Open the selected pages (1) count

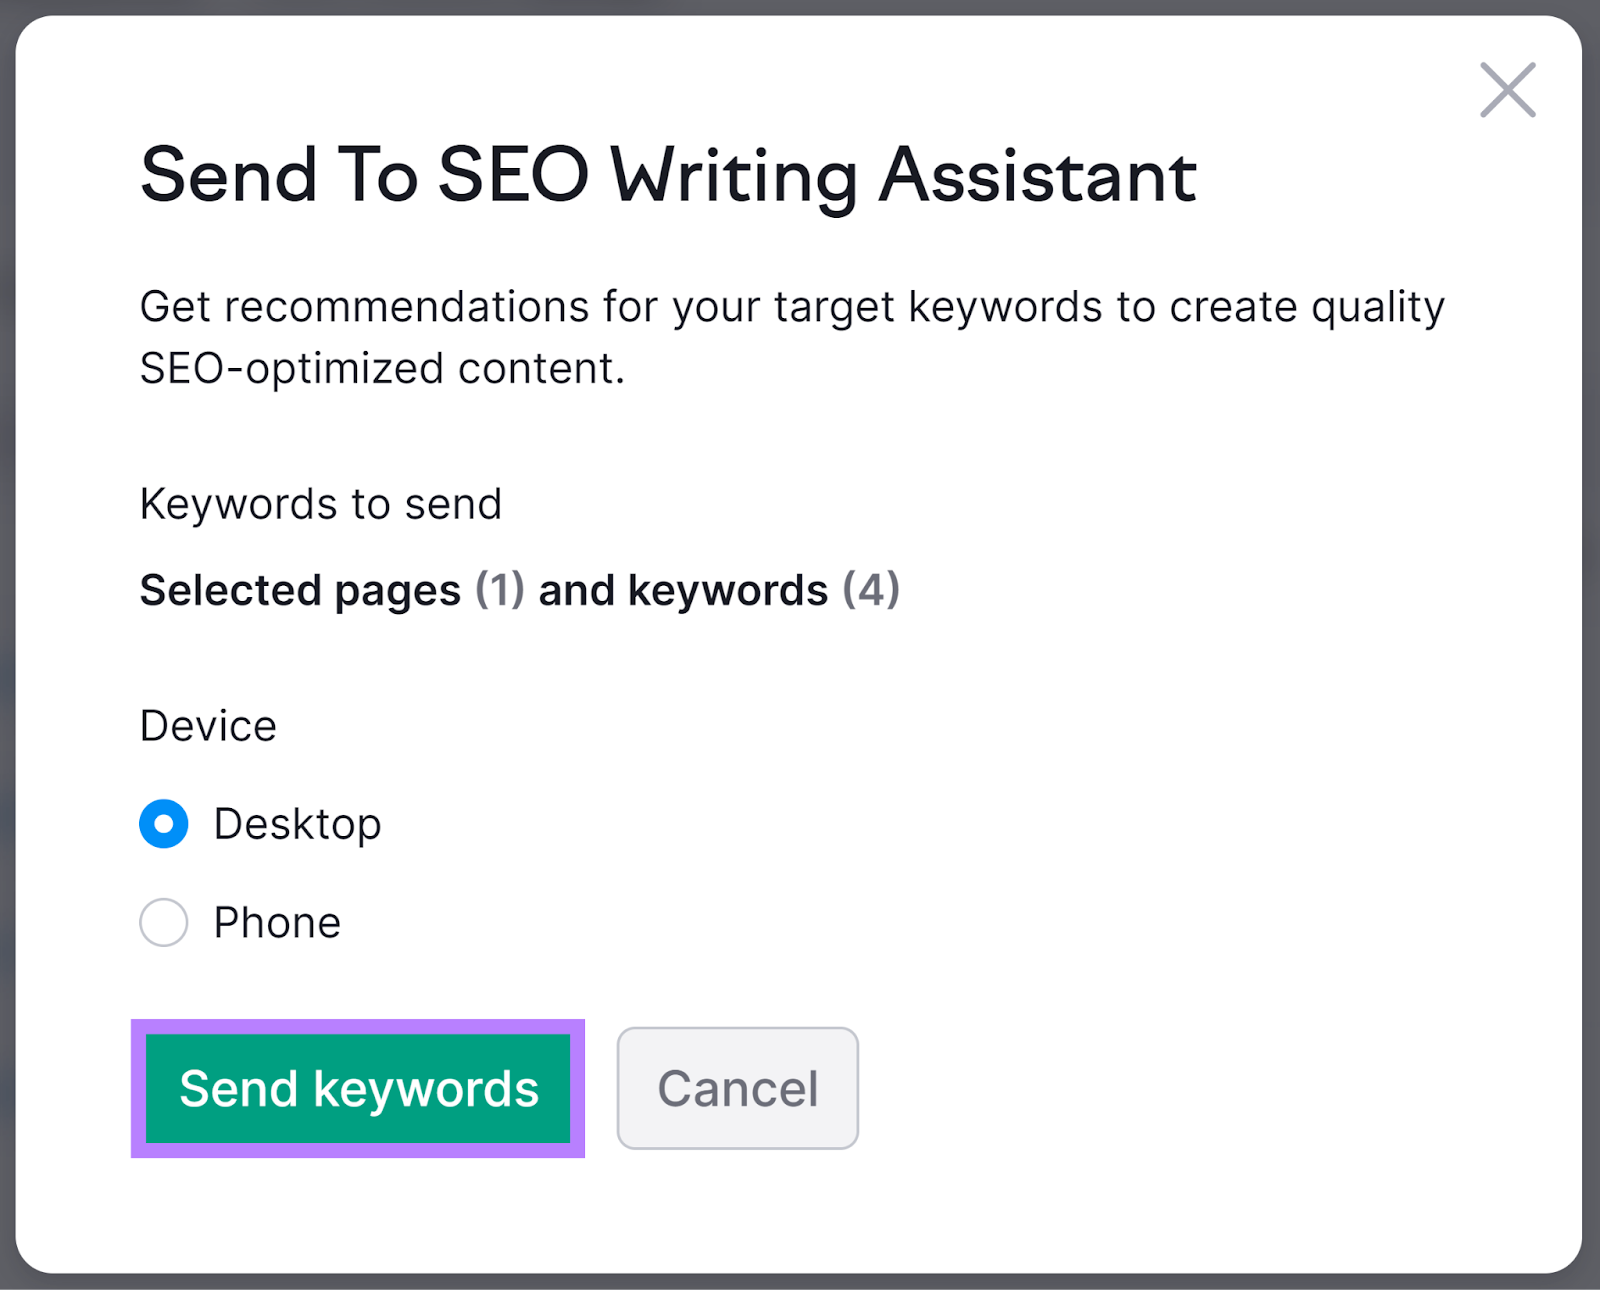coord(500,590)
